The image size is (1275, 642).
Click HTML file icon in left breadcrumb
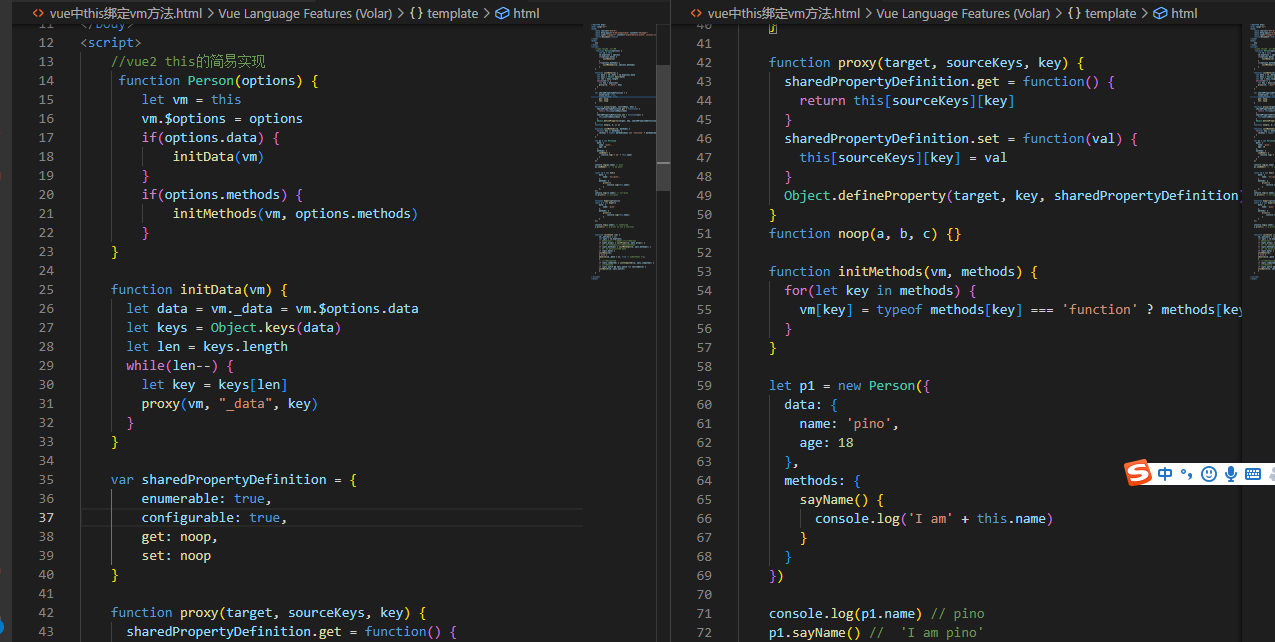pos(37,13)
